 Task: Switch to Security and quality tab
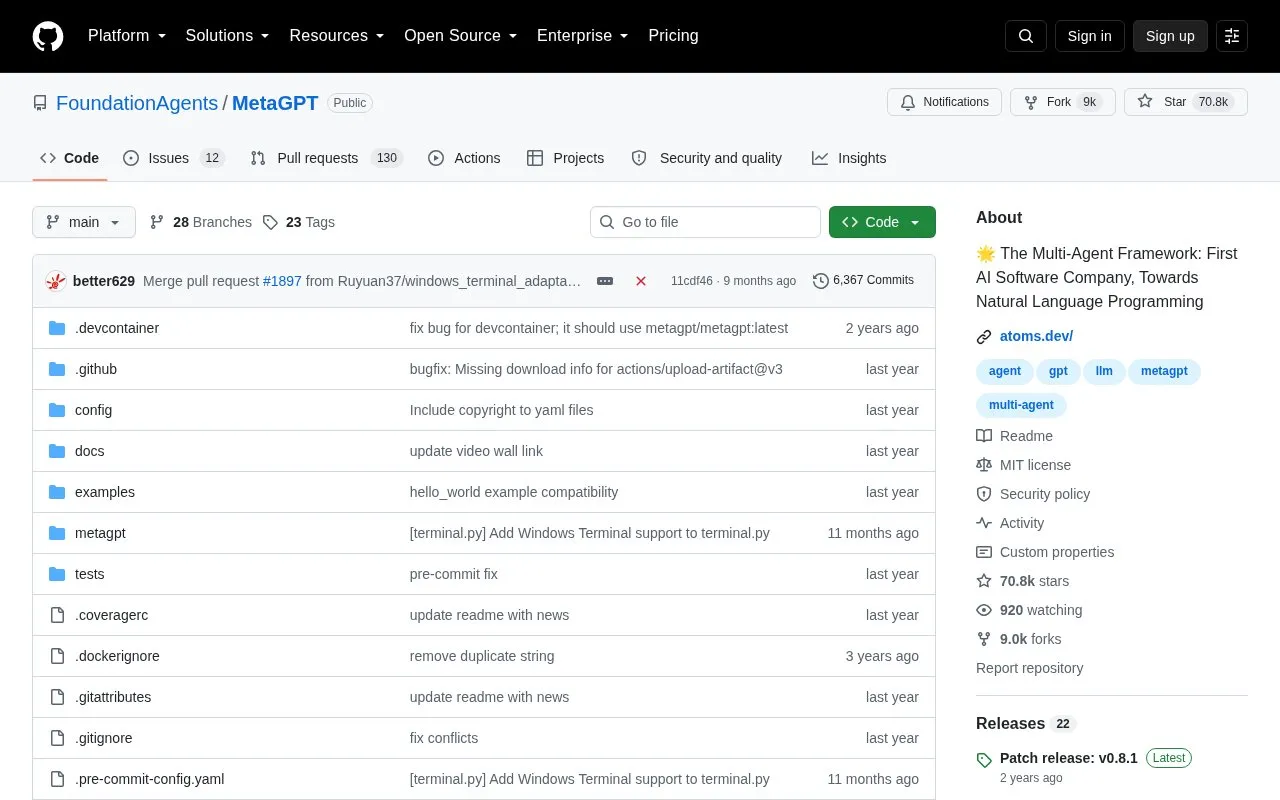click(x=707, y=158)
